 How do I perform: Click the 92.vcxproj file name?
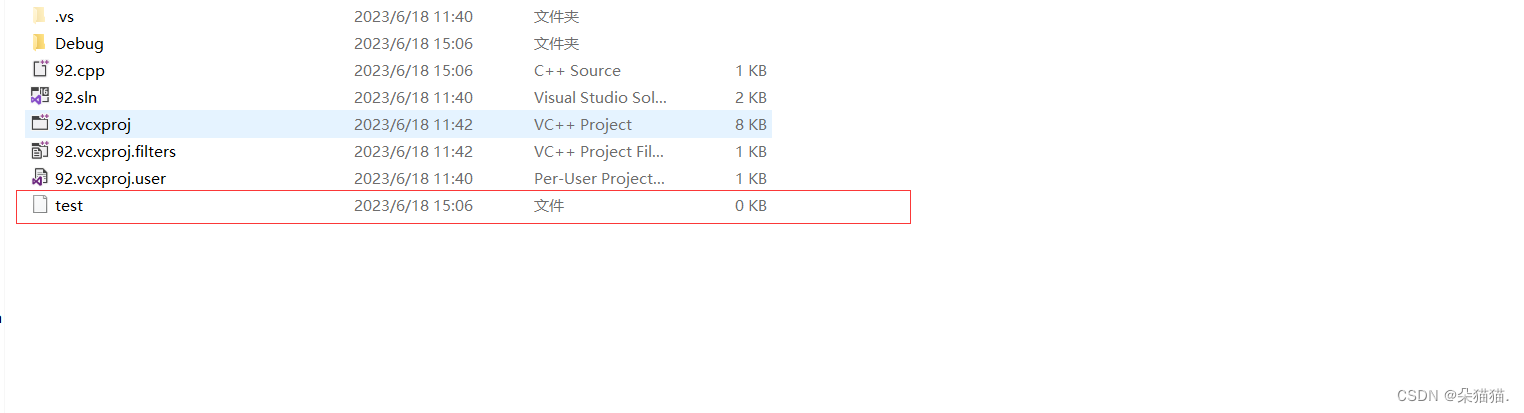click(93, 125)
